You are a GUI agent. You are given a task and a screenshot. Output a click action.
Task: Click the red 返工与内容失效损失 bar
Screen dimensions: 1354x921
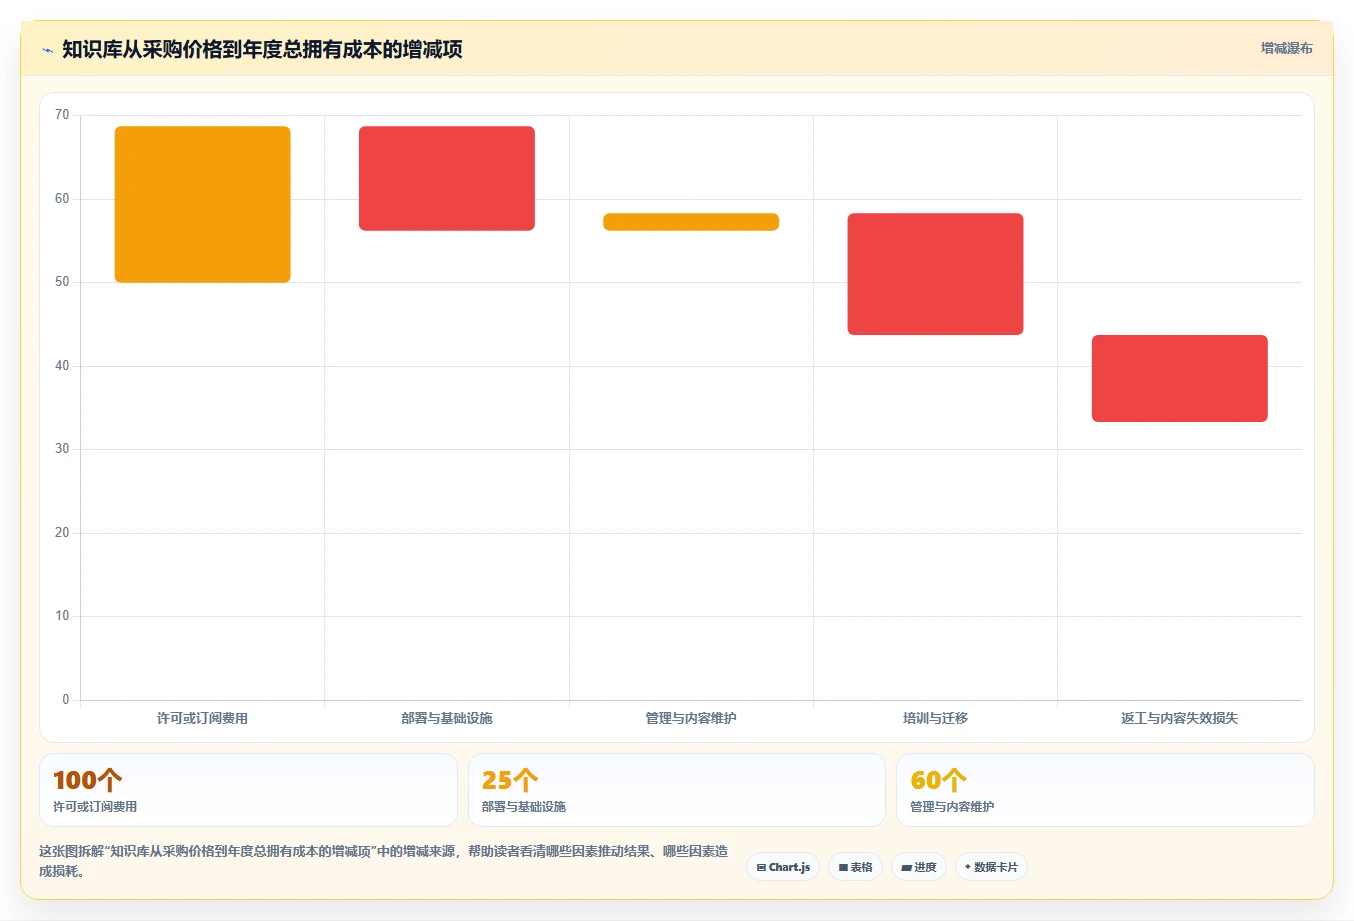click(x=1179, y=378)
